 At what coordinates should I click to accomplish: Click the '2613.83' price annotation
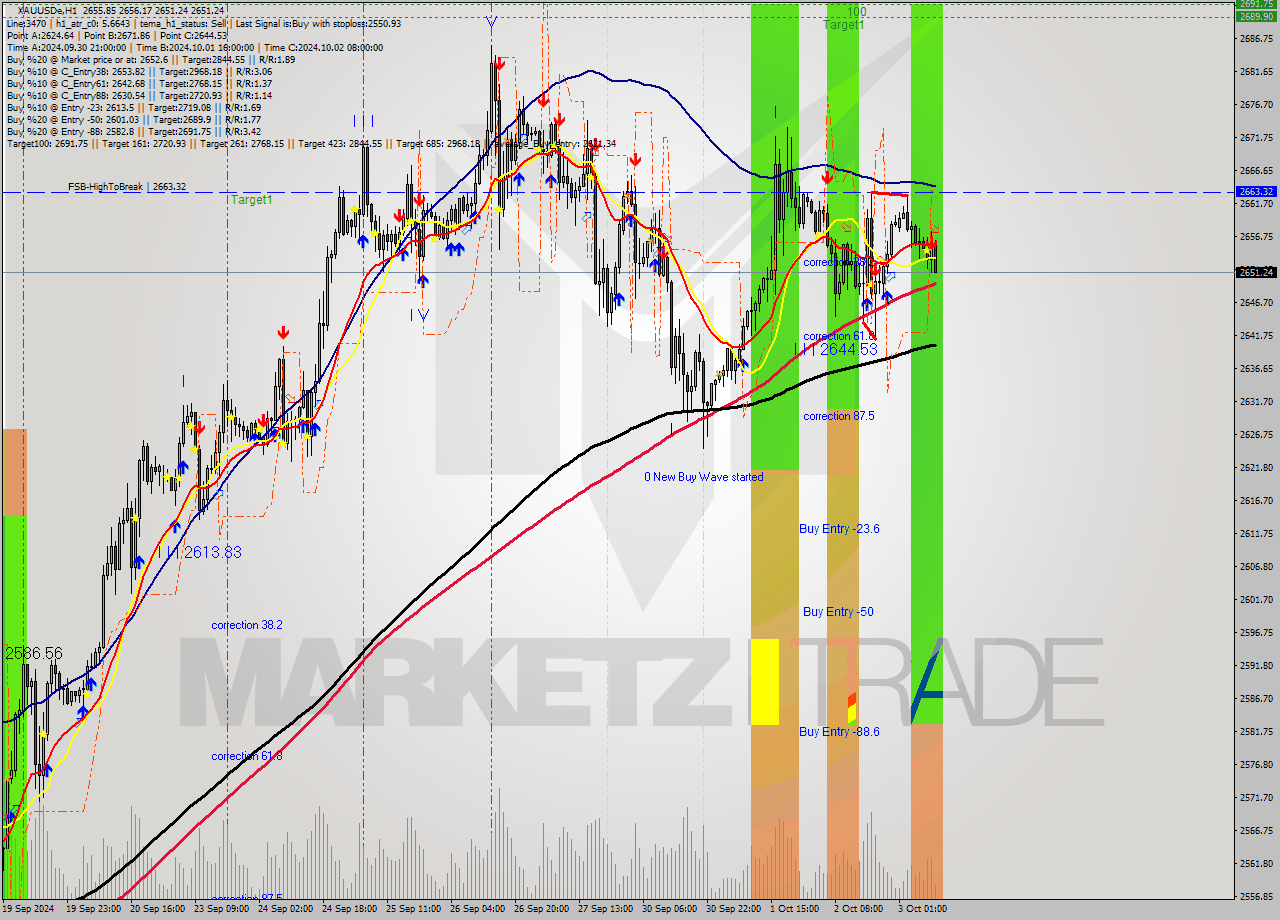[x=211, y=552]
